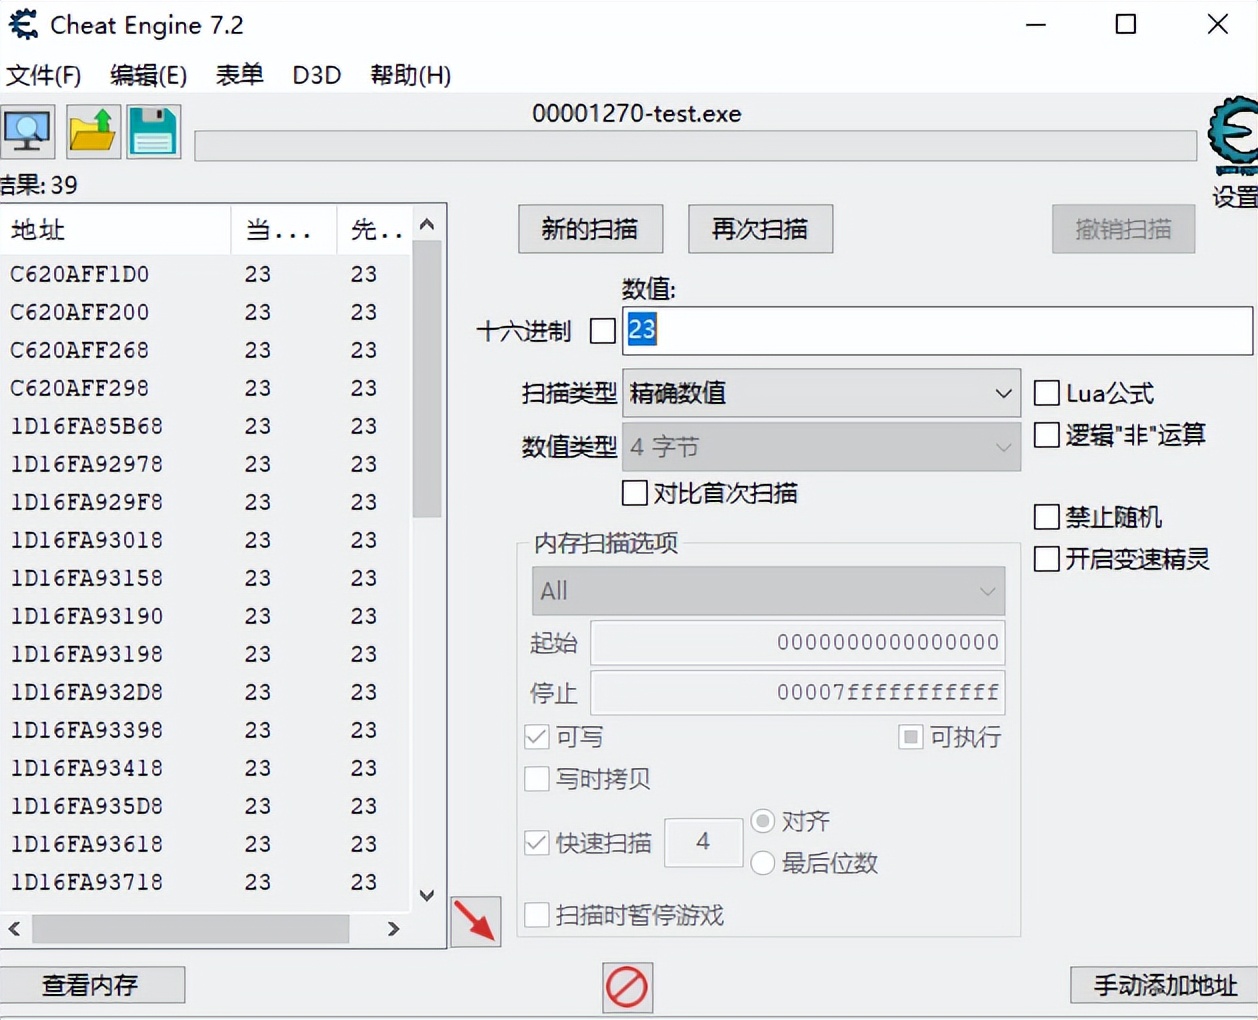Open the 表单 menu
This screenshot has height=1020, width=1258.
[x=240, y=75]
